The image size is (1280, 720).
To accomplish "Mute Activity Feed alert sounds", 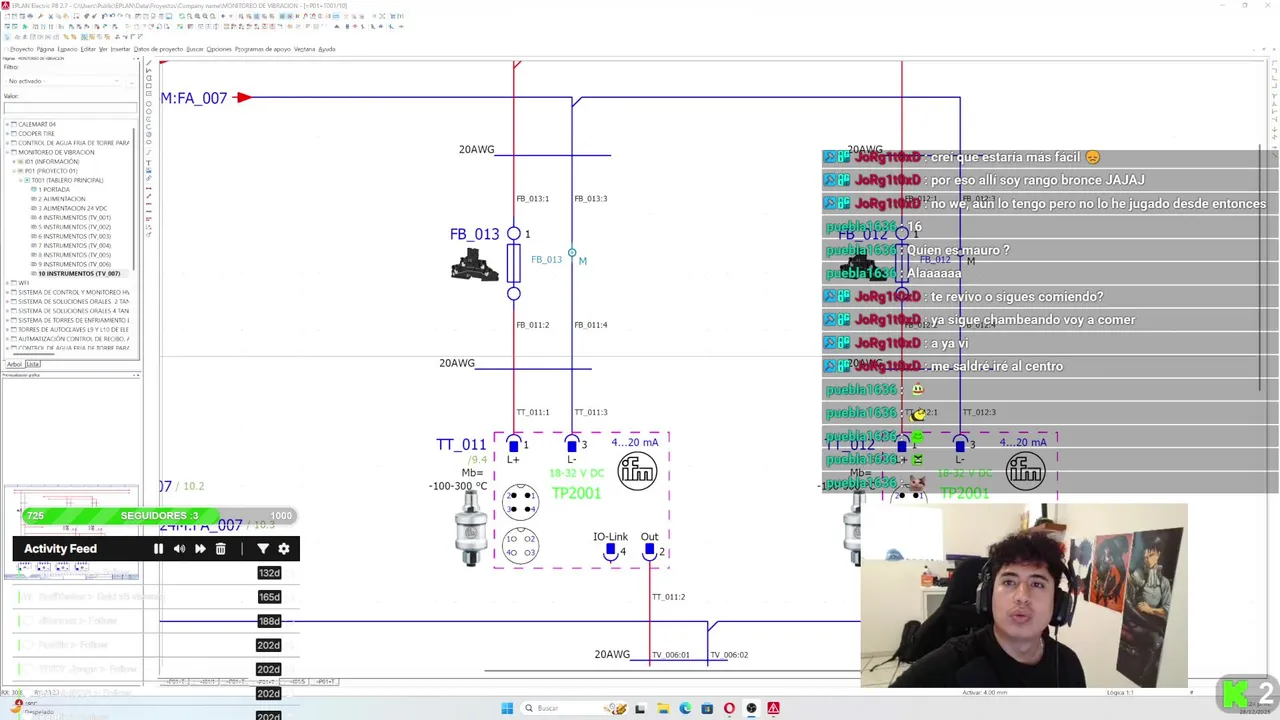I will coord(179,548).
